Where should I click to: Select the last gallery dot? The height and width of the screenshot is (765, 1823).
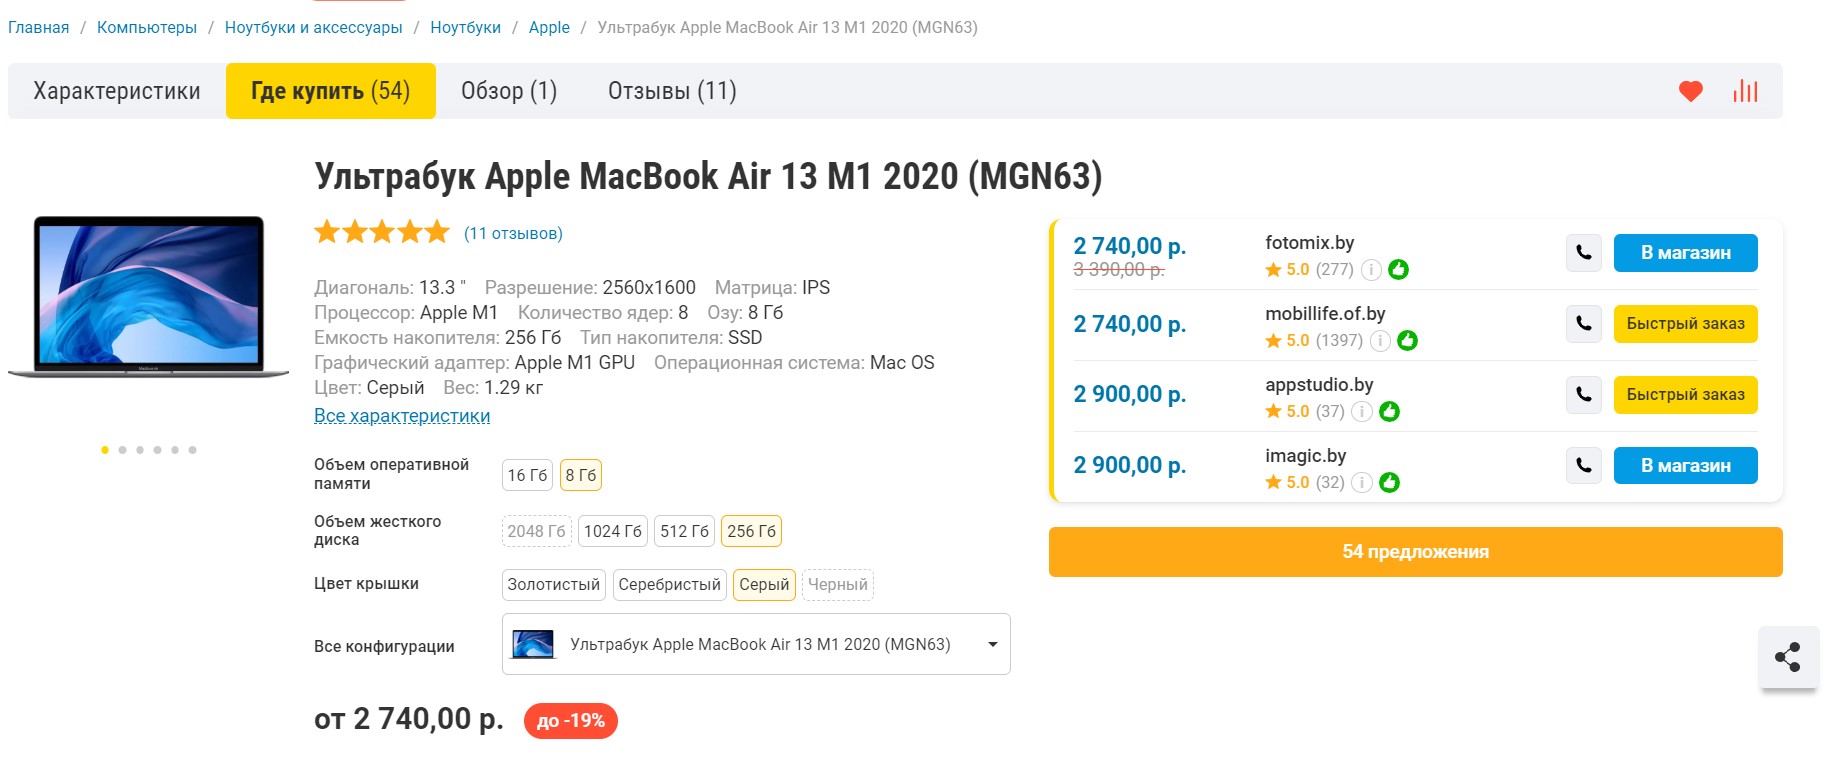pos(192,450)
